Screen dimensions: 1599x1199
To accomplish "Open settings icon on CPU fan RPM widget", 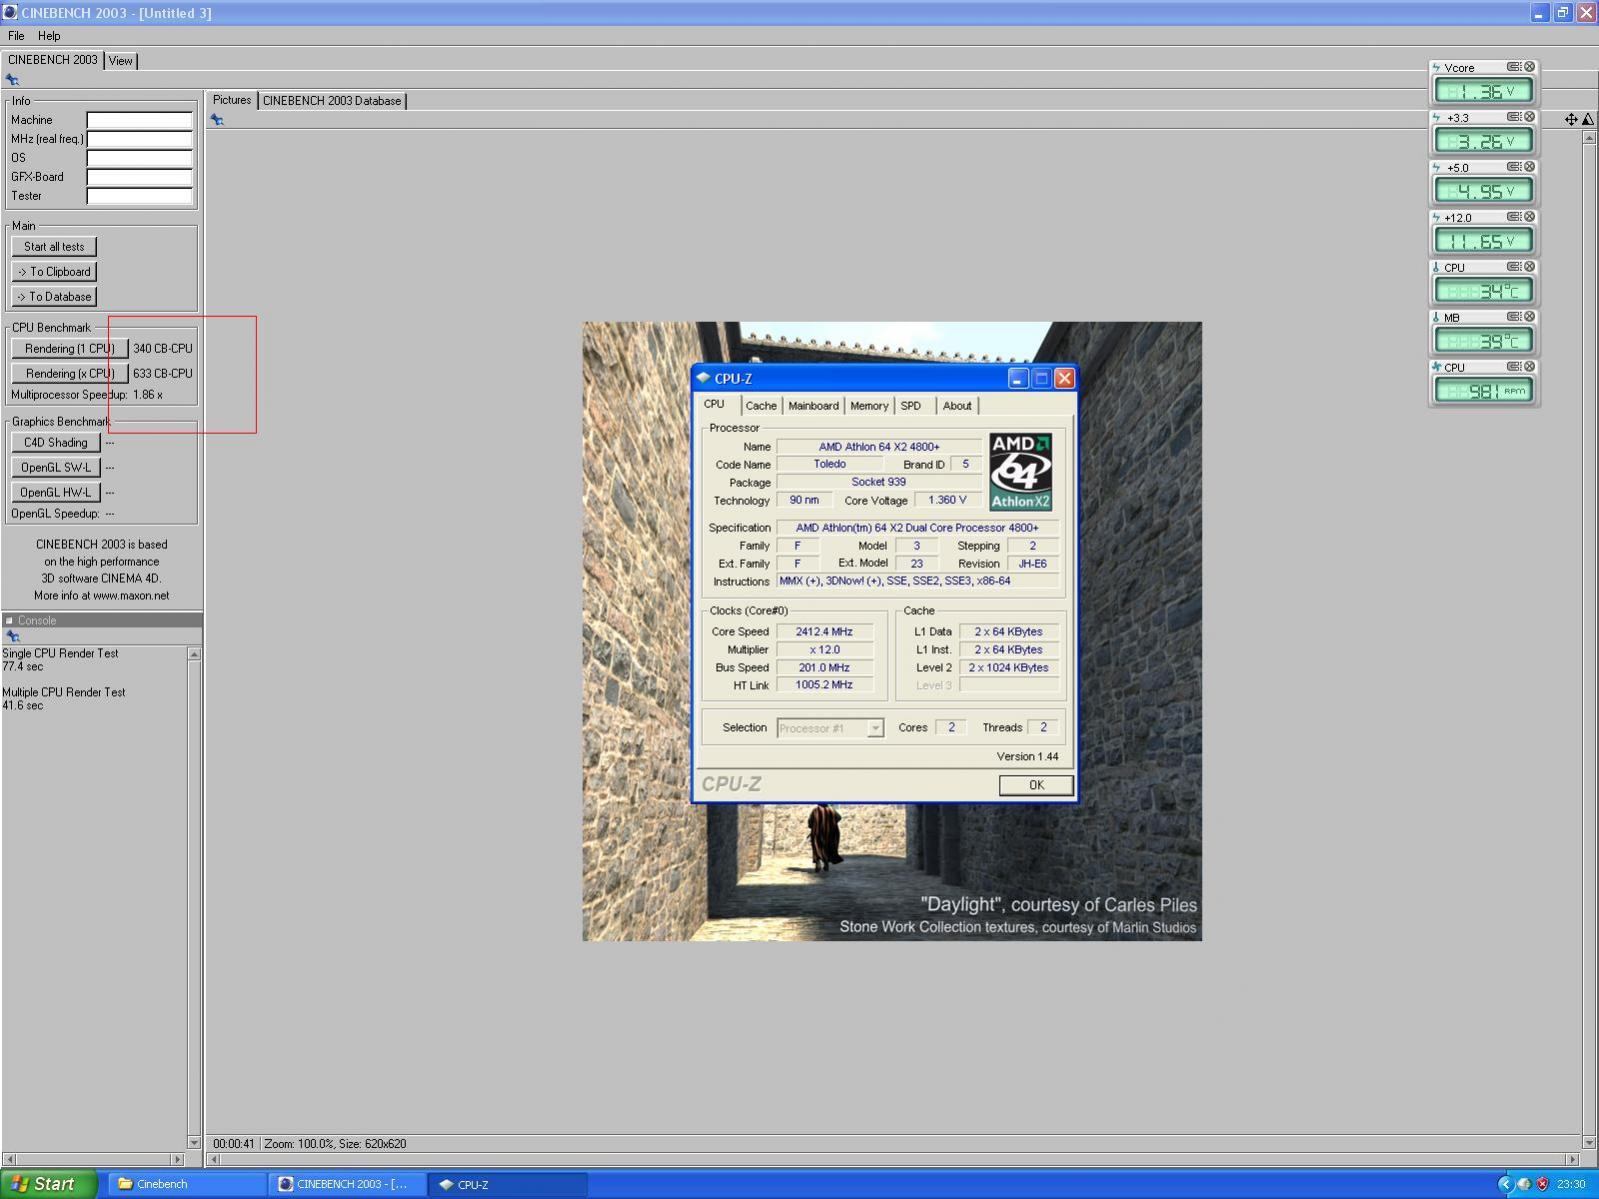I will 1514,367.
